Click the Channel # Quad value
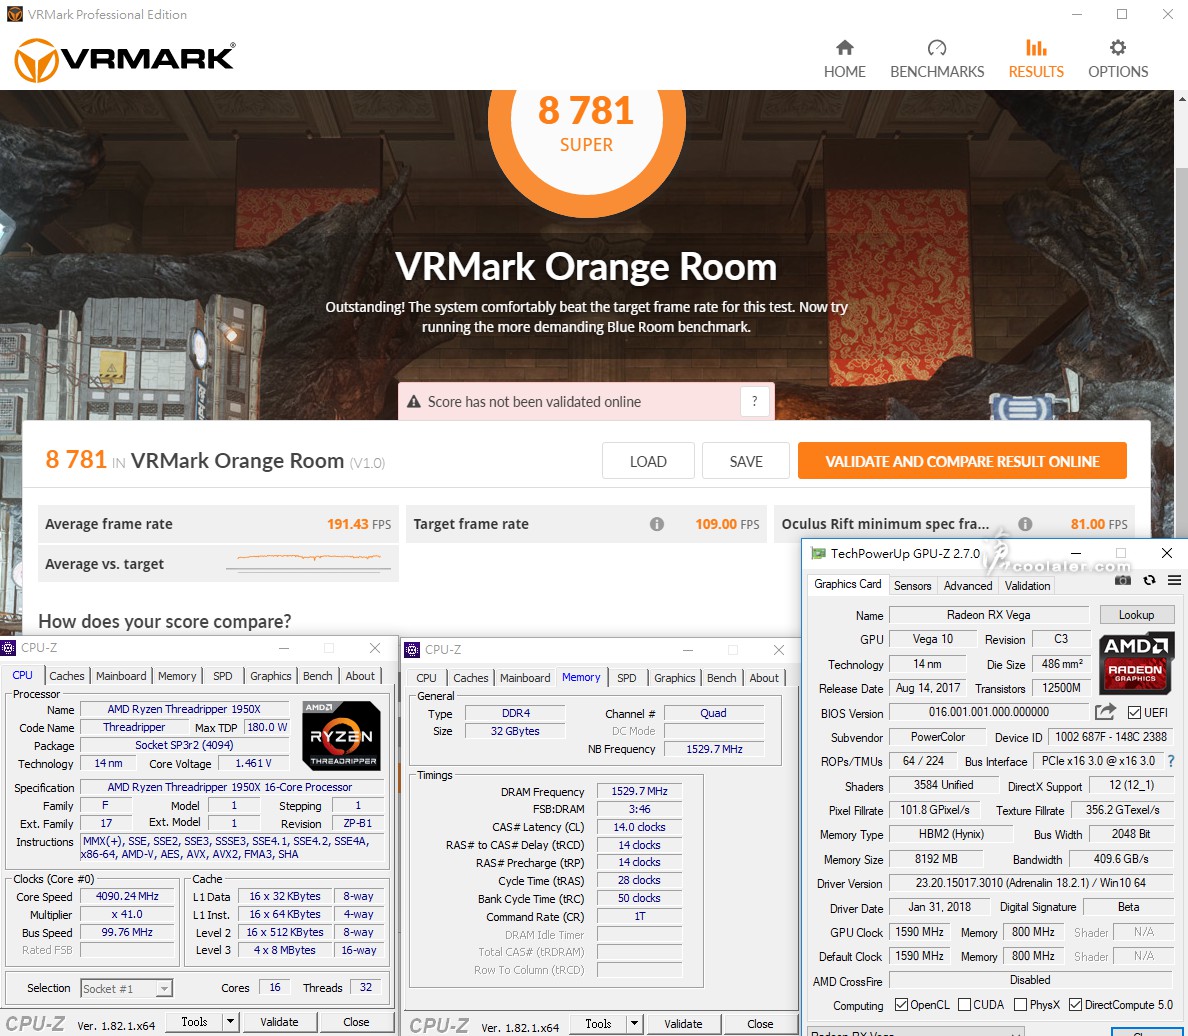 tap(713, 712)
